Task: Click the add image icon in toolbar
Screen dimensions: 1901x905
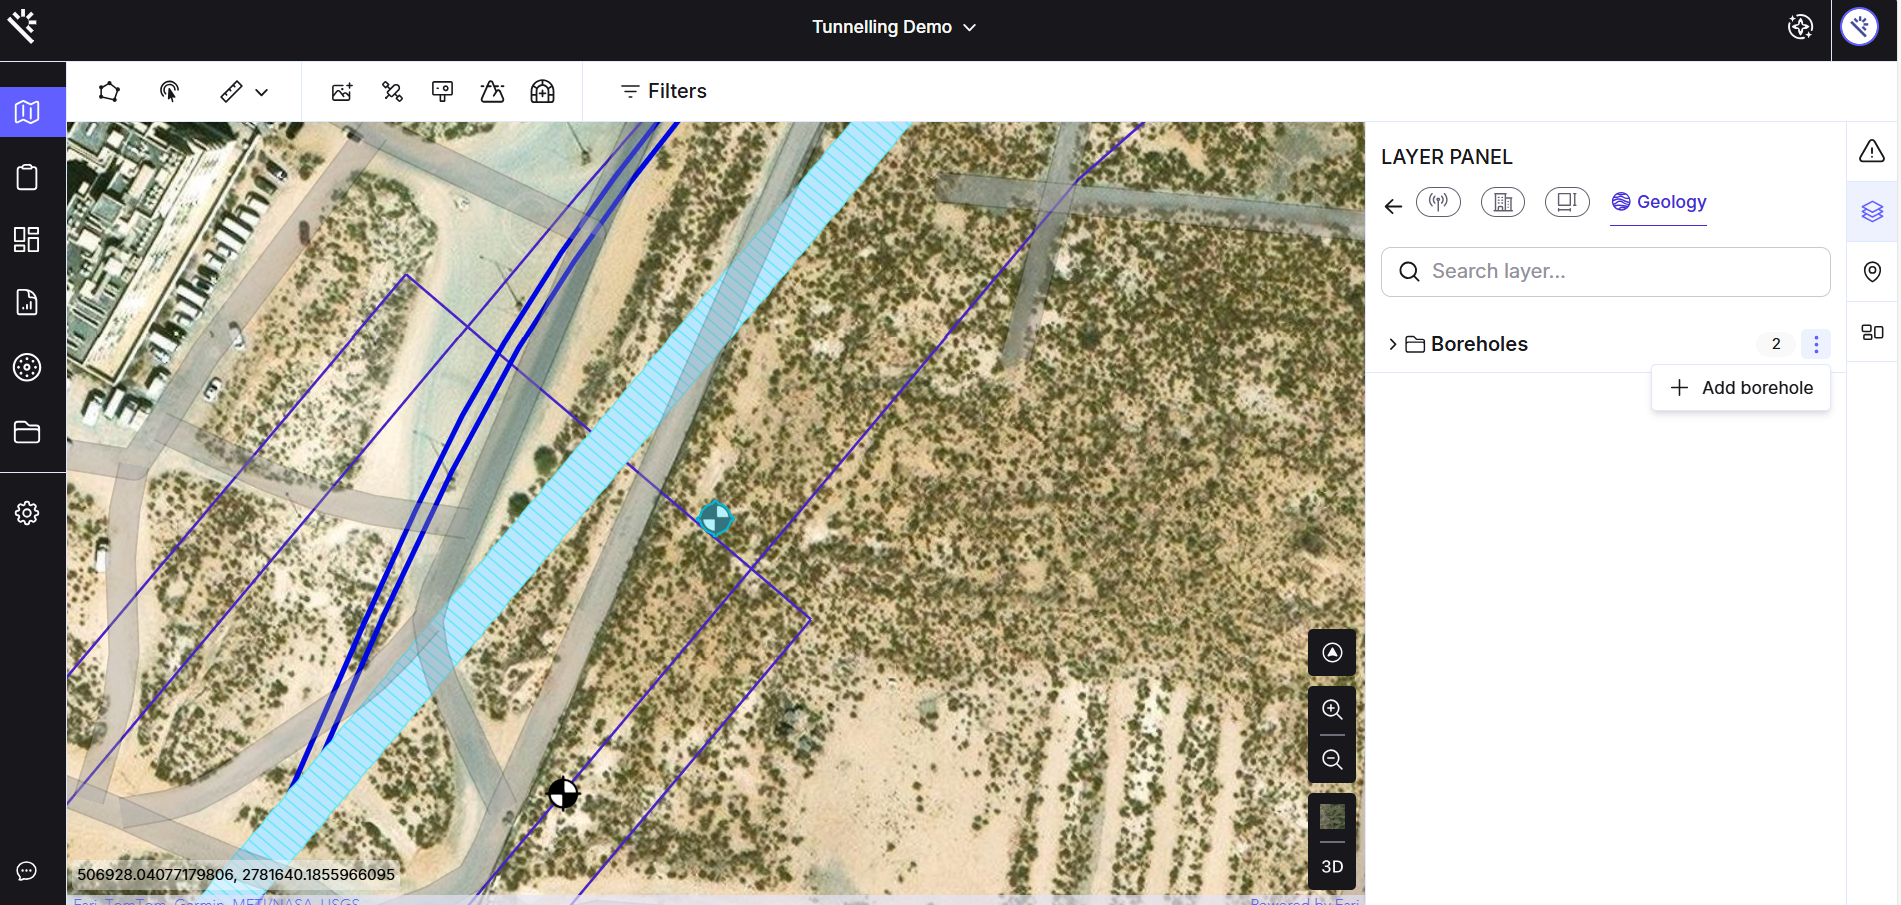Action: [342, 92]
